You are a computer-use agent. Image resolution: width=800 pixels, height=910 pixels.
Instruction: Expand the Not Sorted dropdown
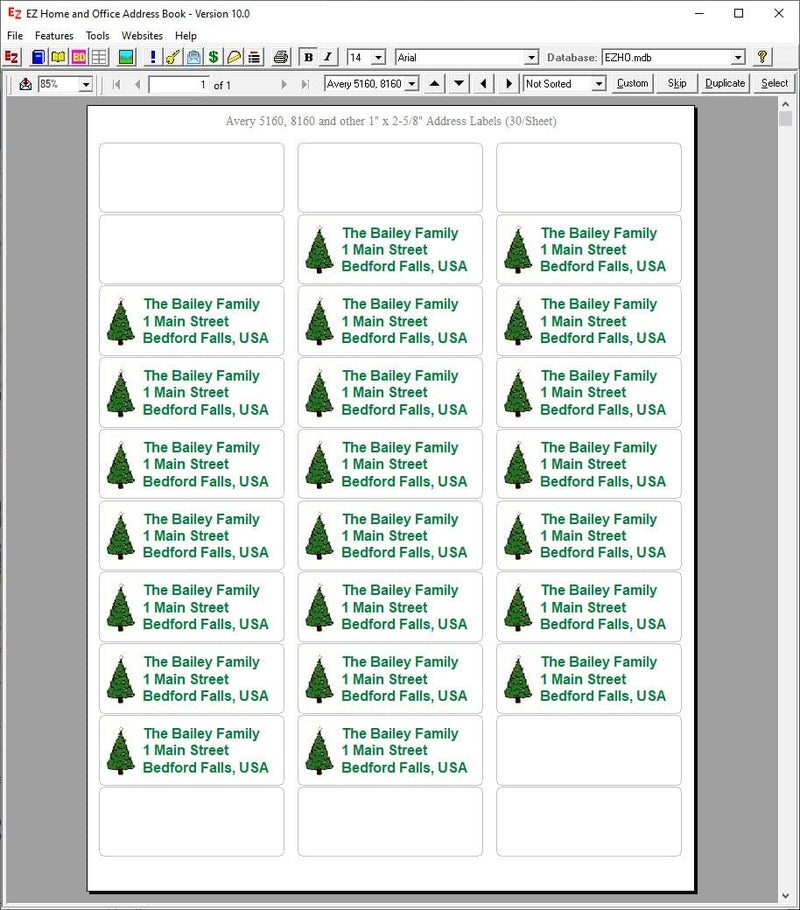click(x=599, y=84)
